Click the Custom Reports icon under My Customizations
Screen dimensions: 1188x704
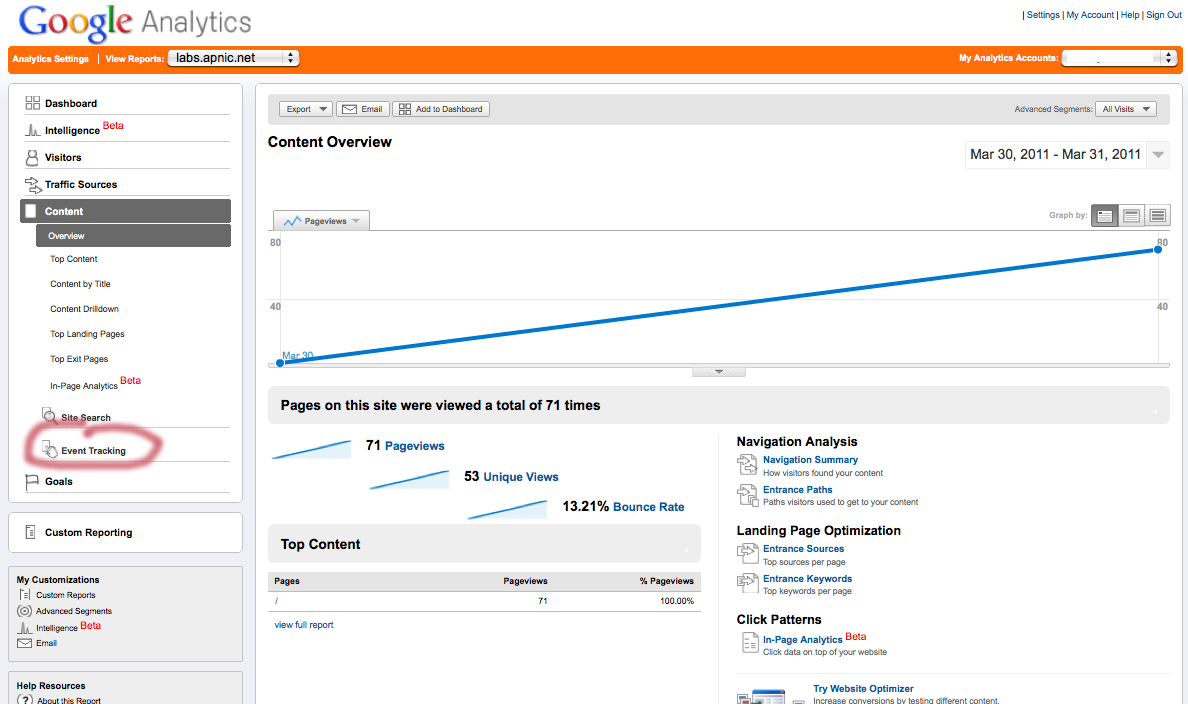(x=25, y=595)
